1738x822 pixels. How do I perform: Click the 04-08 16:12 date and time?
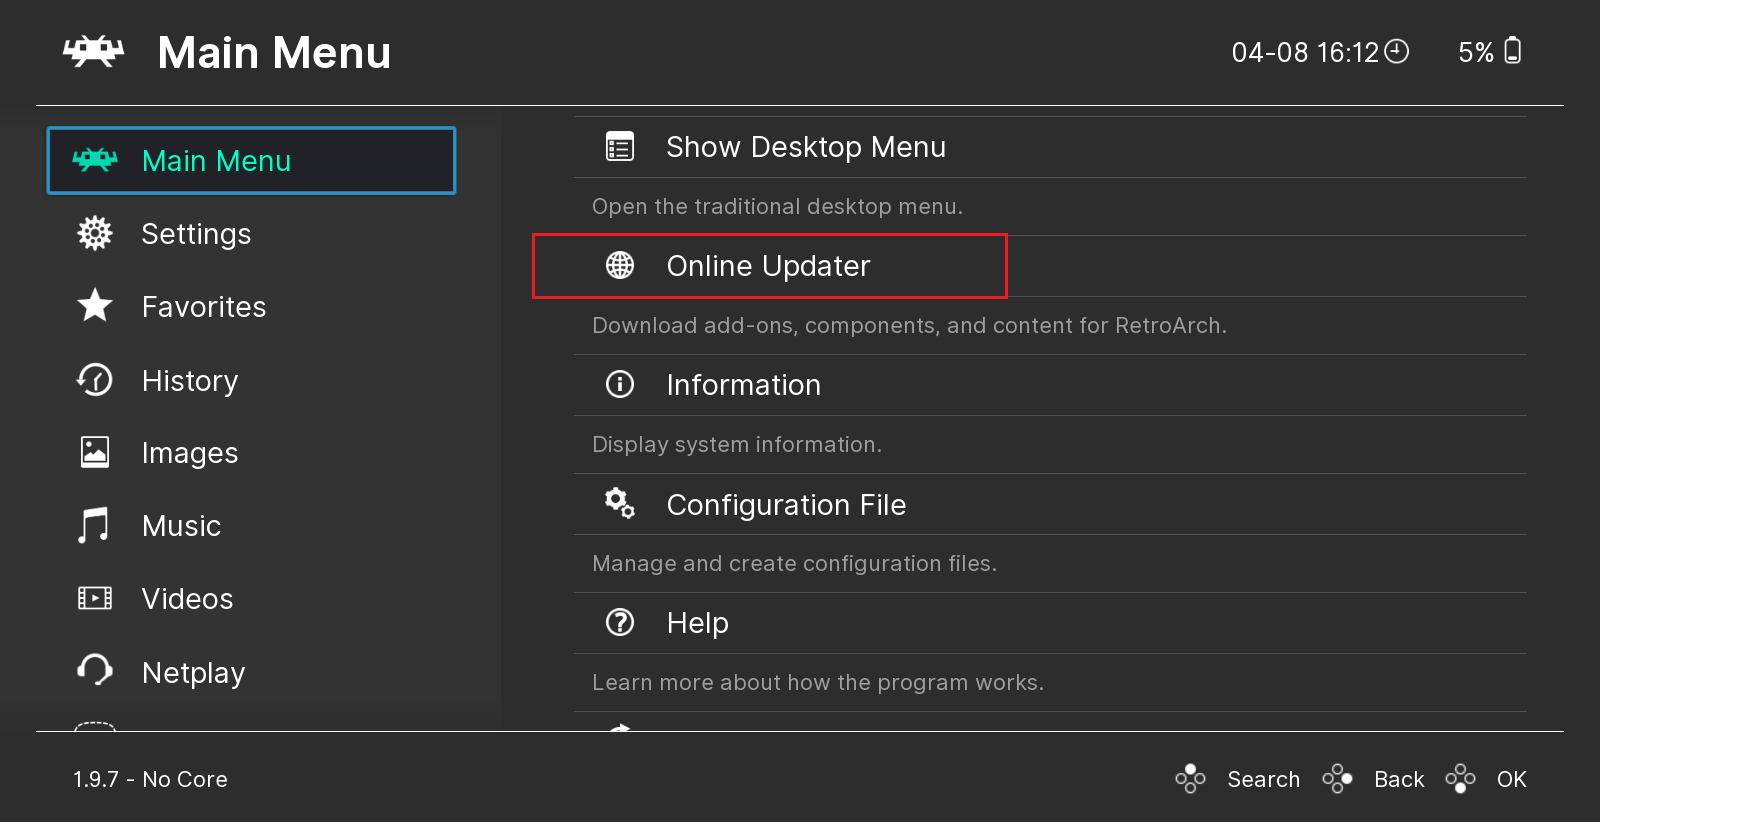coord(1305,52)
